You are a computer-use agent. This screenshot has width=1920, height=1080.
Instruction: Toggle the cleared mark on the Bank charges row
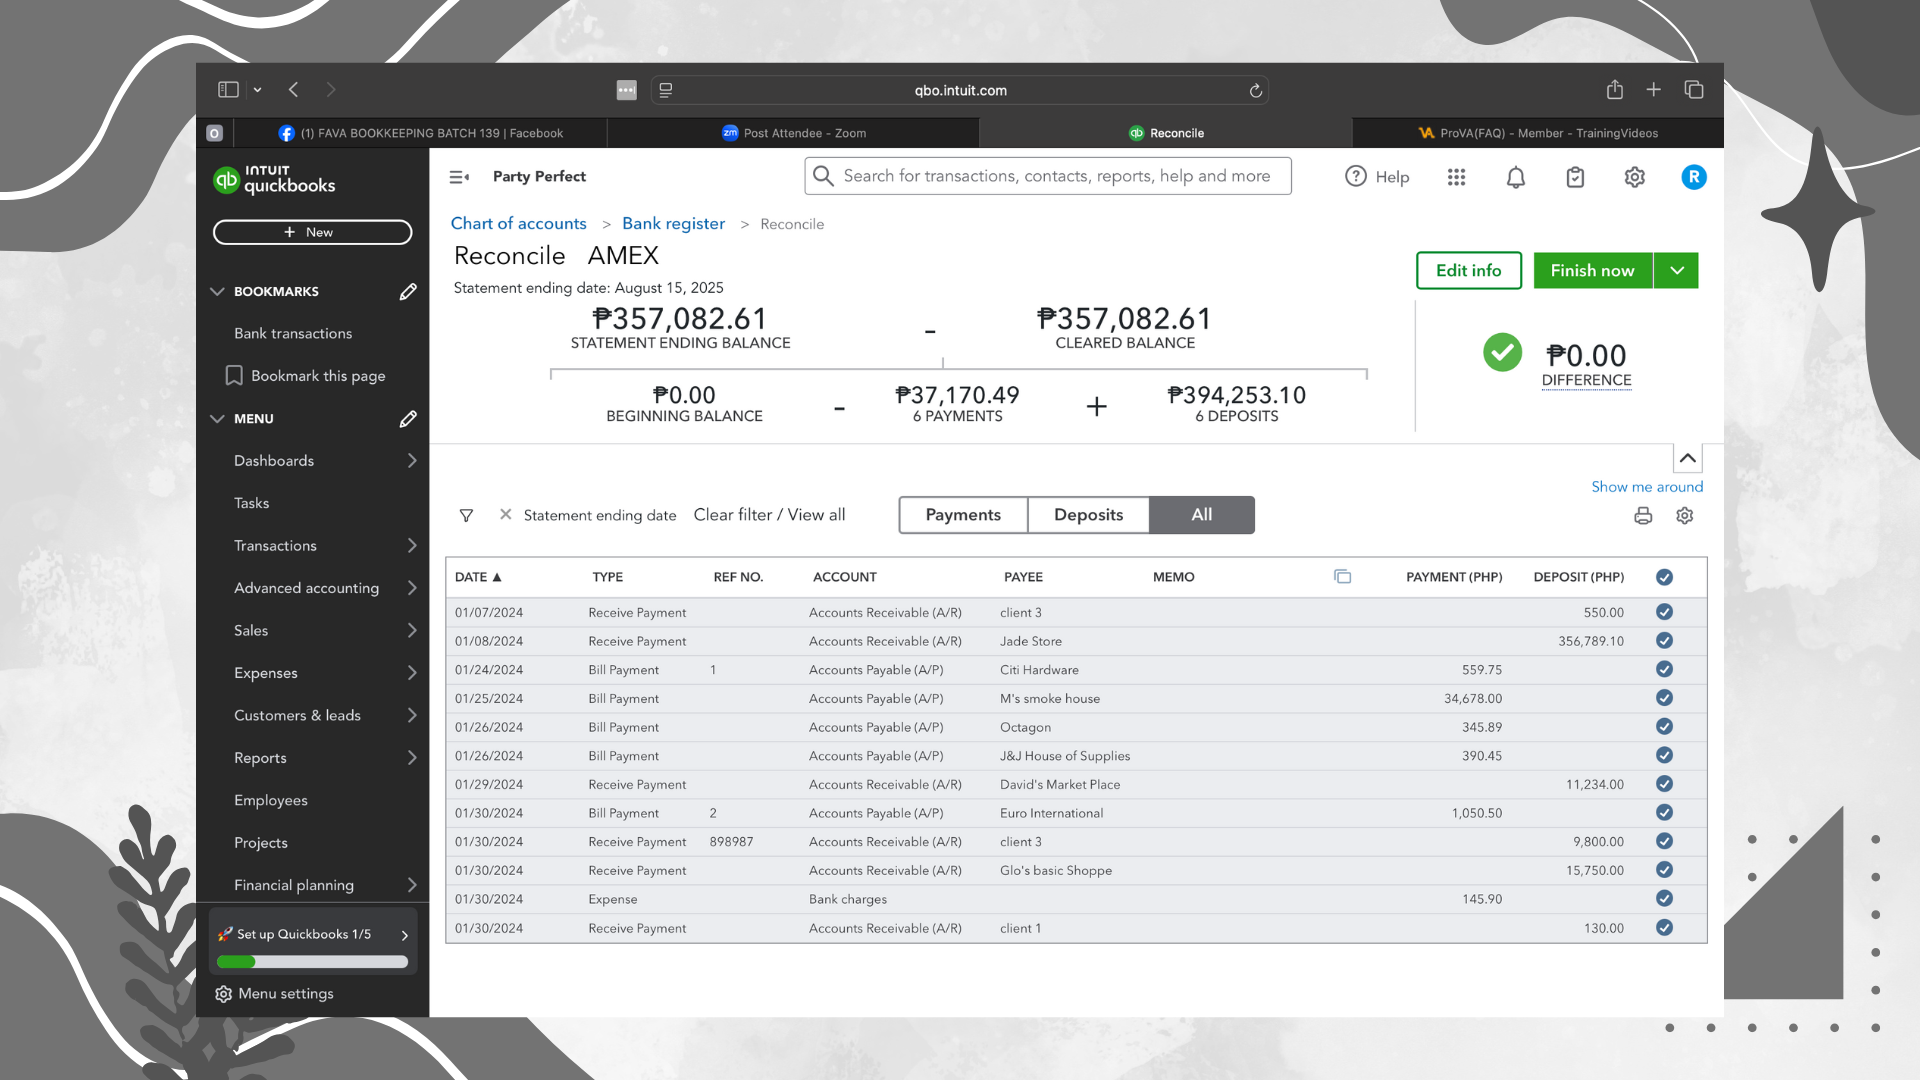pyautogui.click(x=1664, y=899)
